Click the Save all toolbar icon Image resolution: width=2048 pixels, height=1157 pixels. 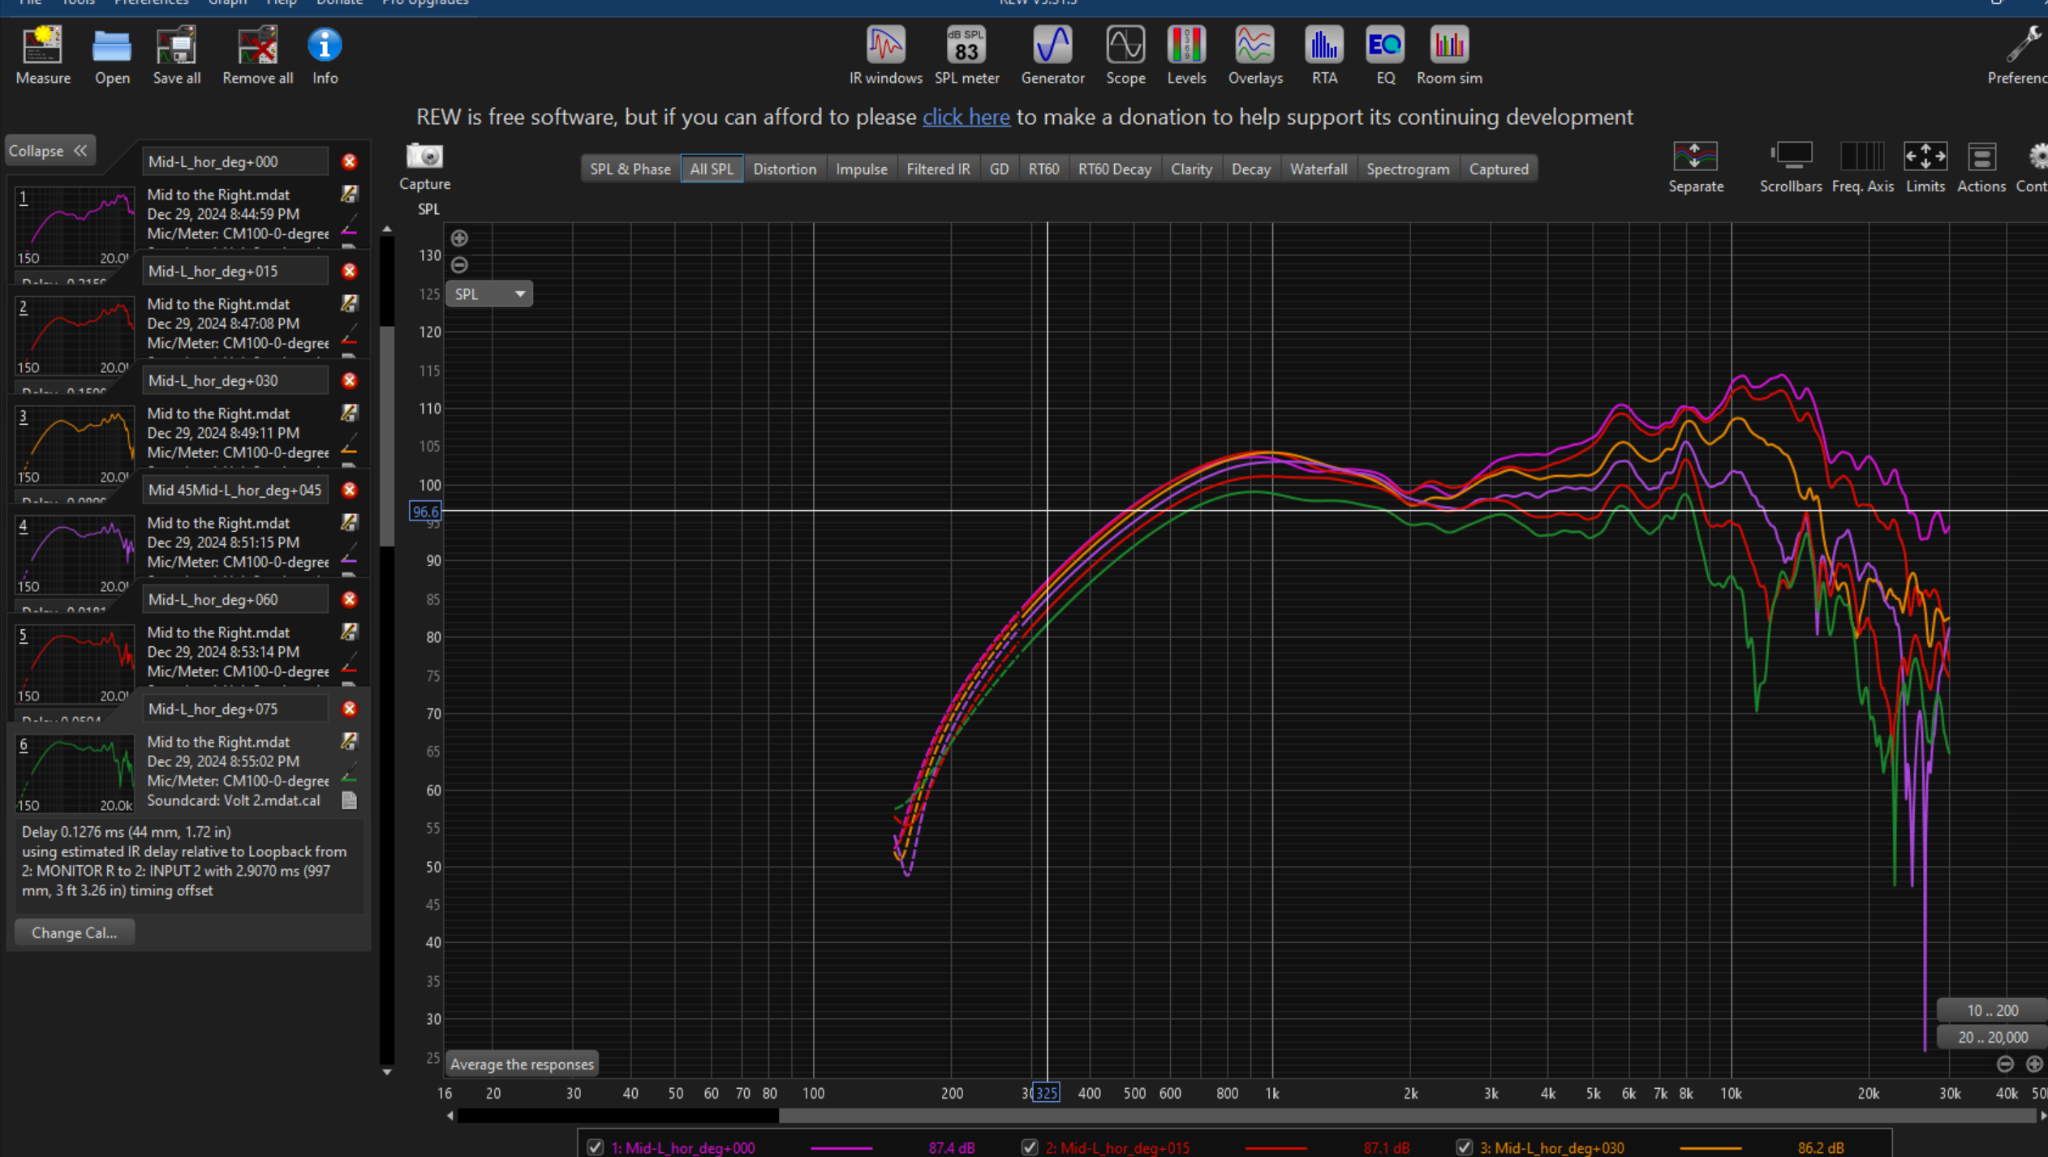tap(177, 55)
